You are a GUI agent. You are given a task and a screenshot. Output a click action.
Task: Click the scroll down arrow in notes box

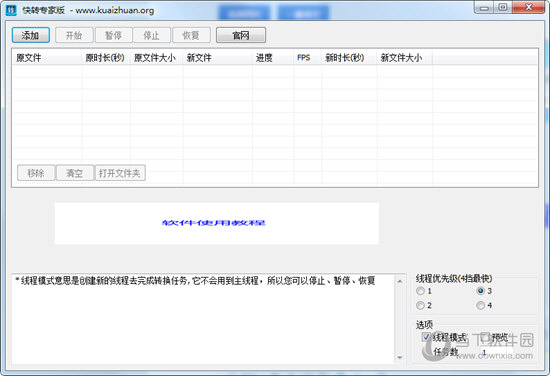point(400,357)
